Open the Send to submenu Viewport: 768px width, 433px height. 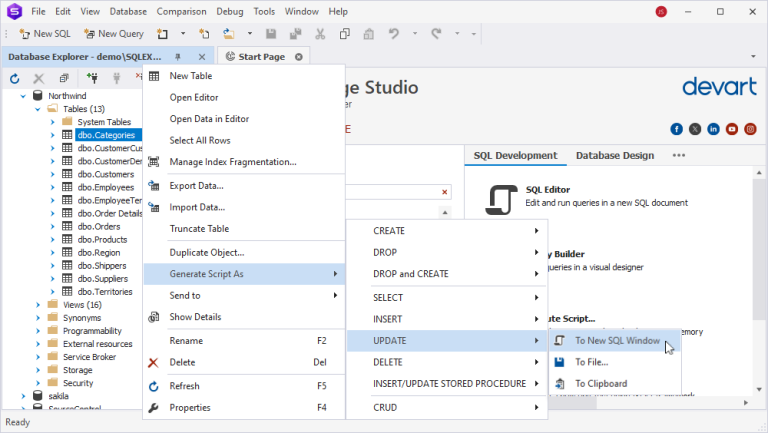pyautogui.click(x=244, y=295)
